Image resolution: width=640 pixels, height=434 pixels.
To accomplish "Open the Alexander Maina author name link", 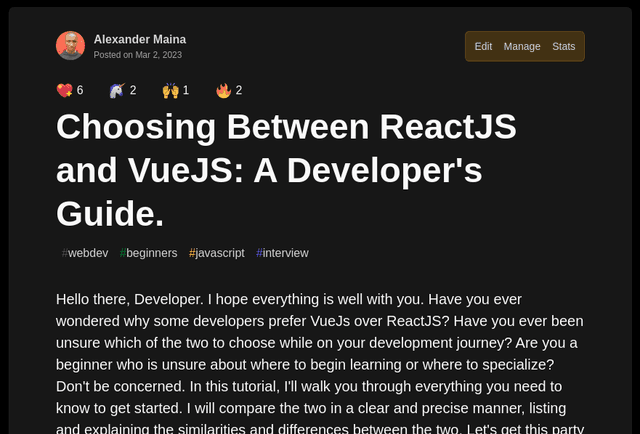I will coord(140,39).
